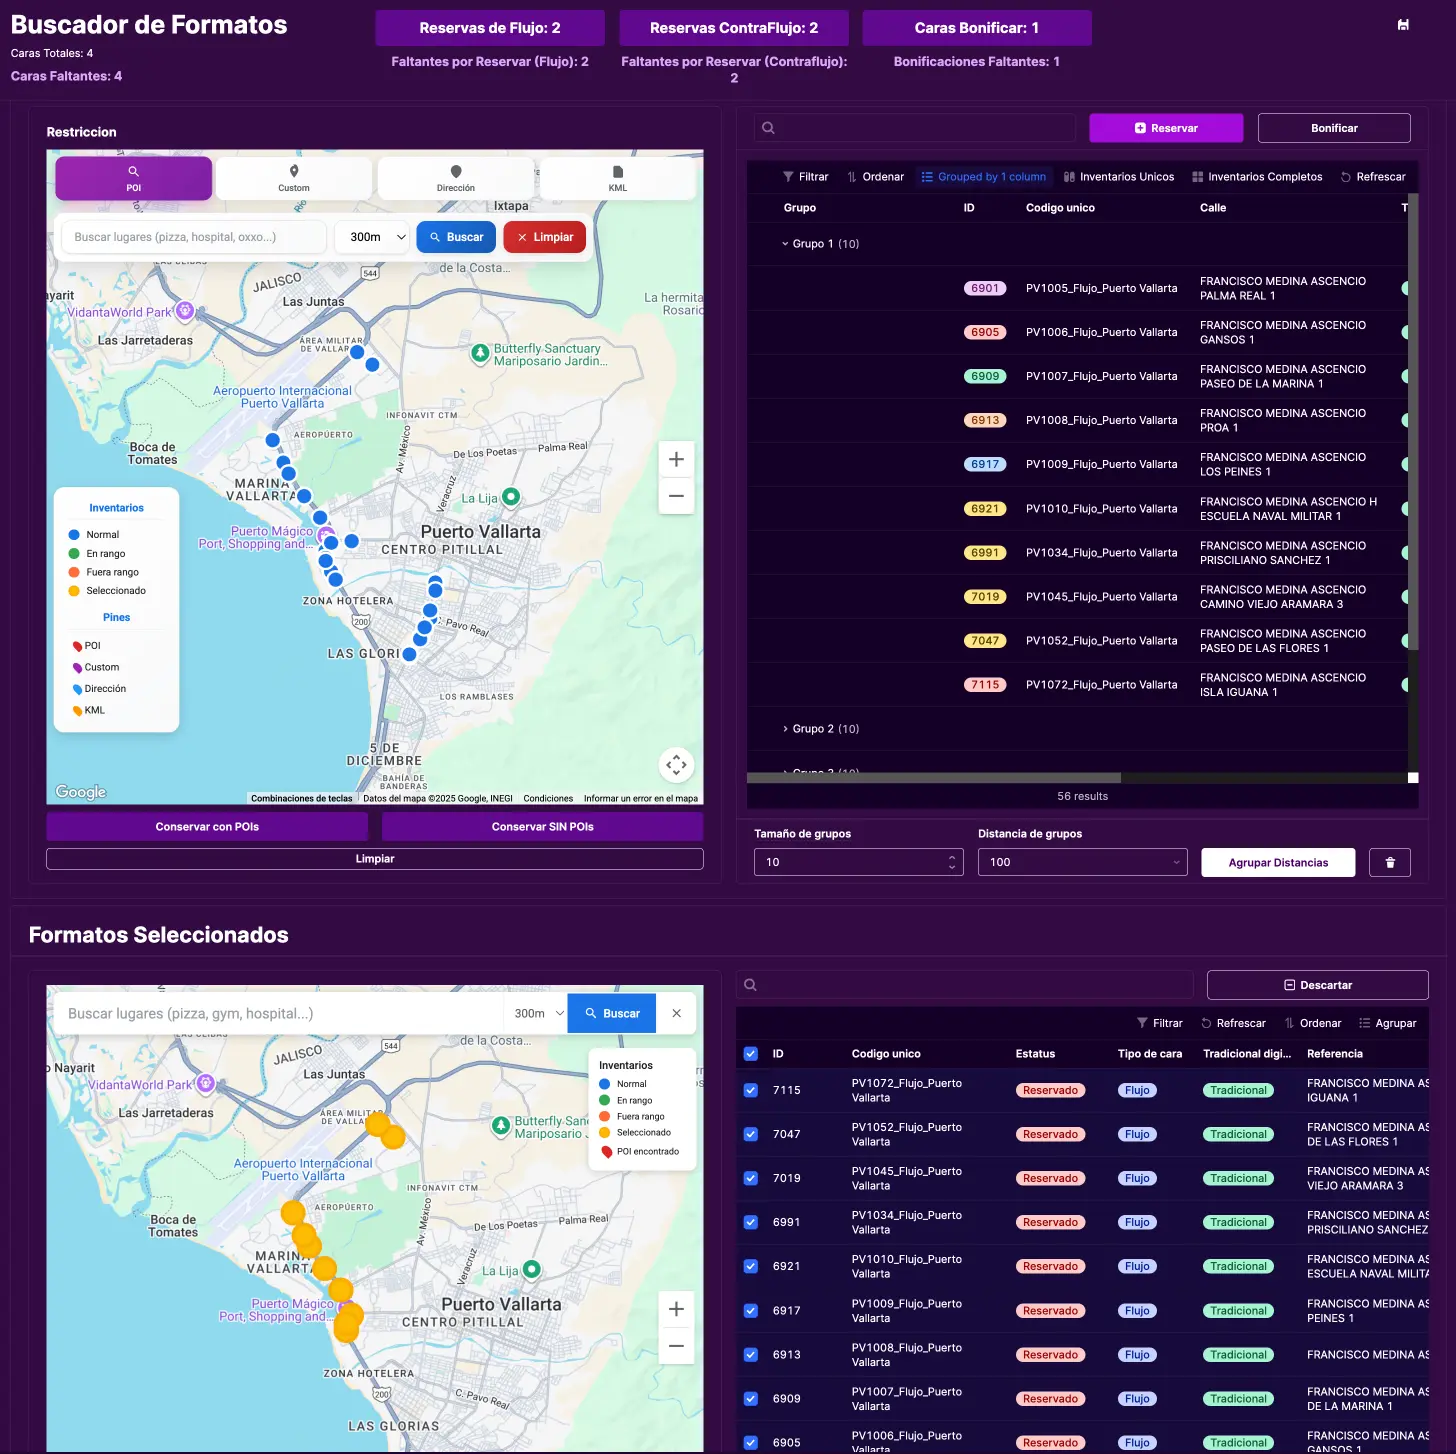The width and height of the screenshot is (1456, 1454).
Task: Close the search bar on lower map
Action: tap(677, 1013)
